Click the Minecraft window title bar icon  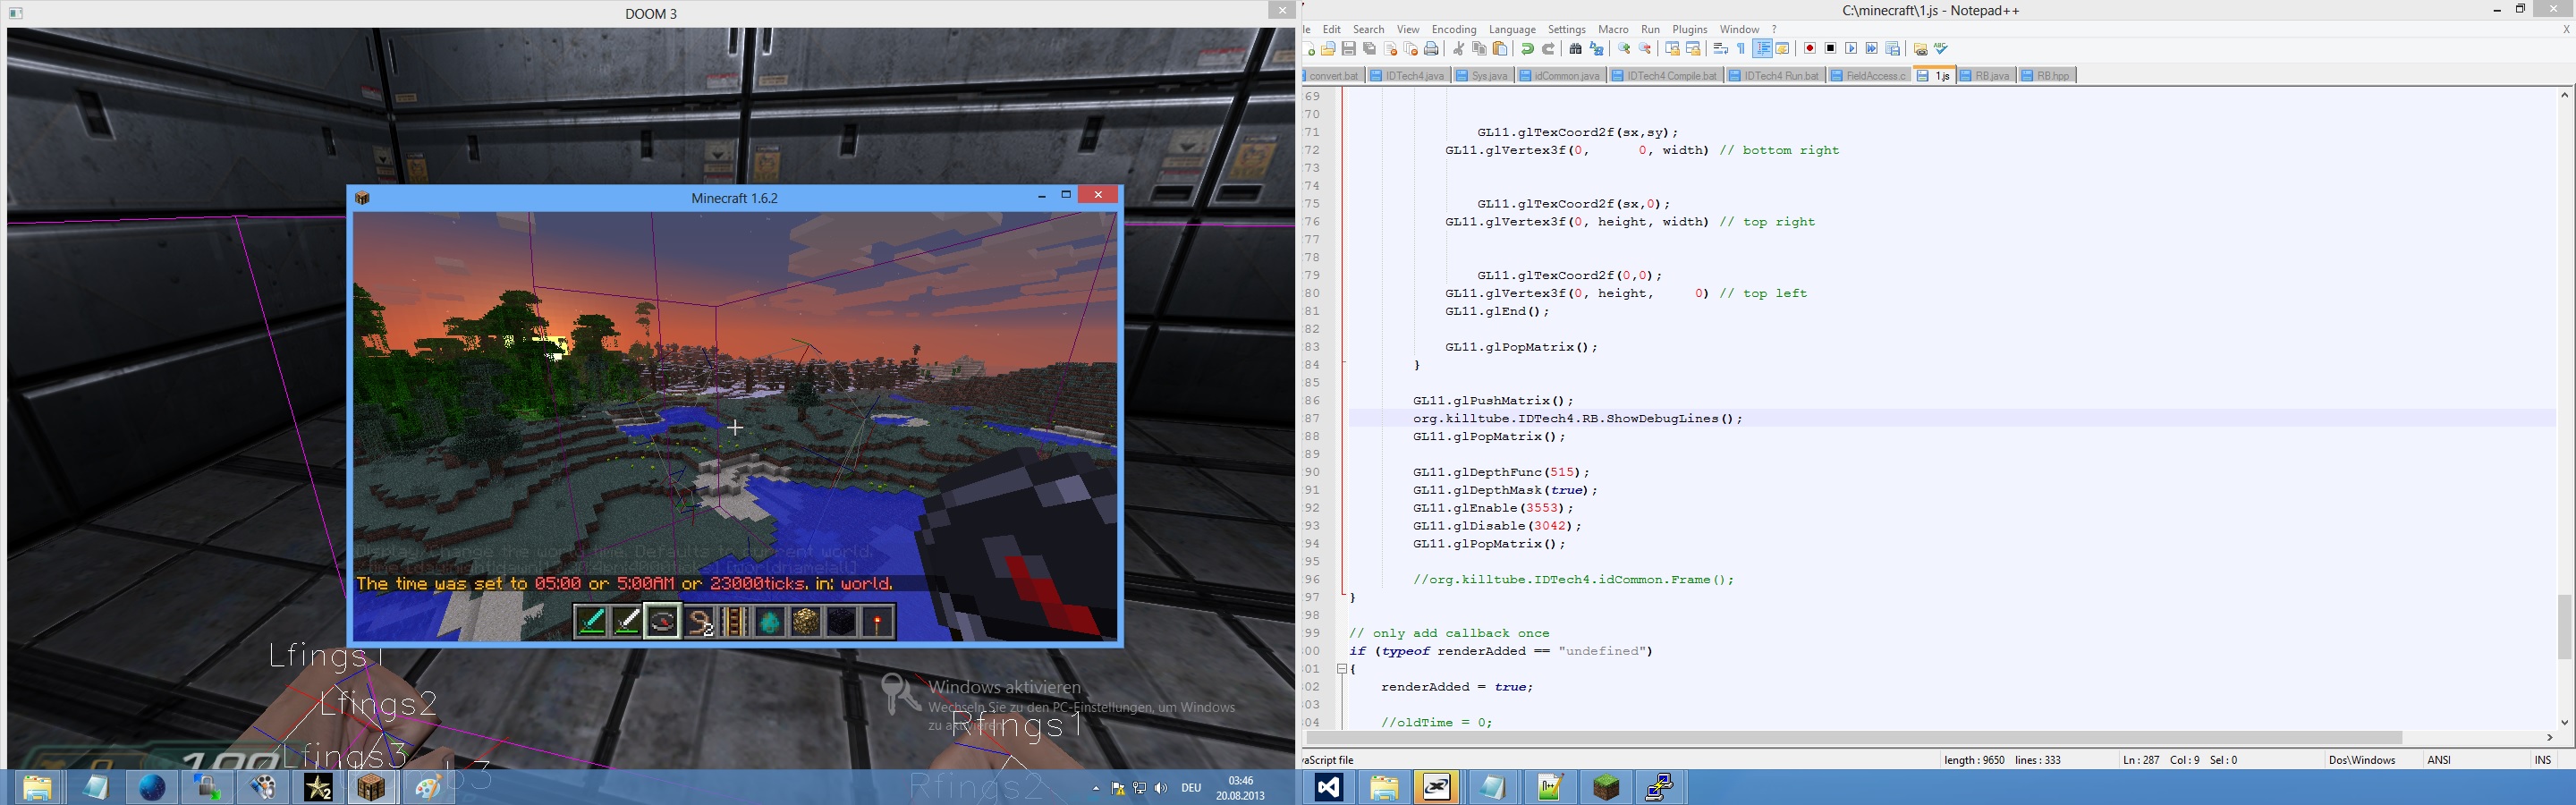[x=363, y=198]
